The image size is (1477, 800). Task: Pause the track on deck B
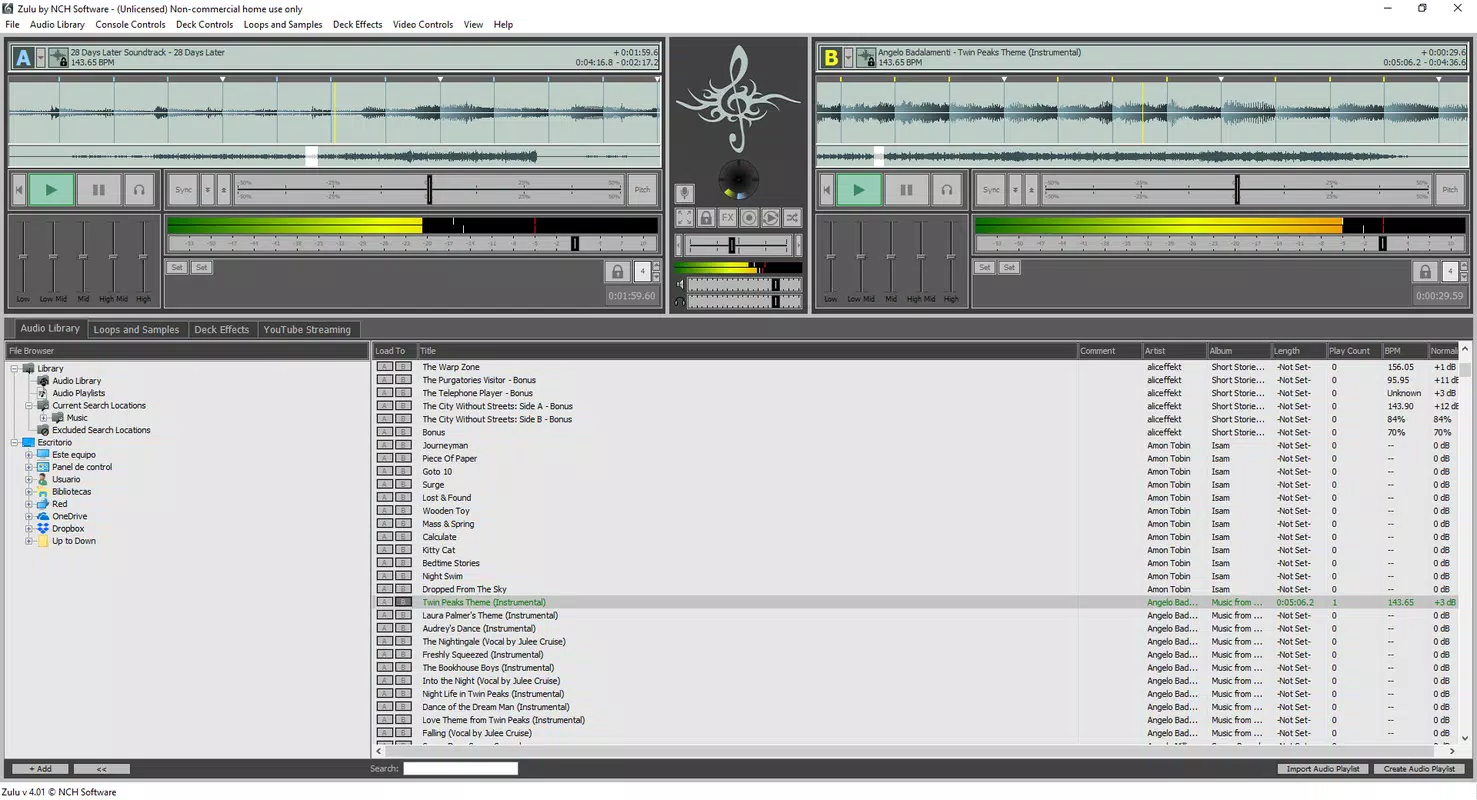[906, 189]
